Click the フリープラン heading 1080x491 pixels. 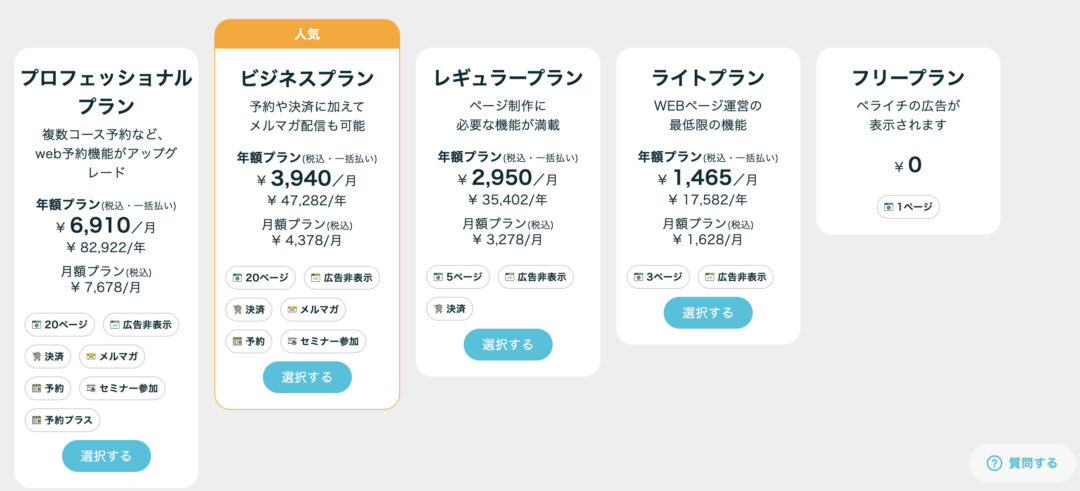coord(908,78)
